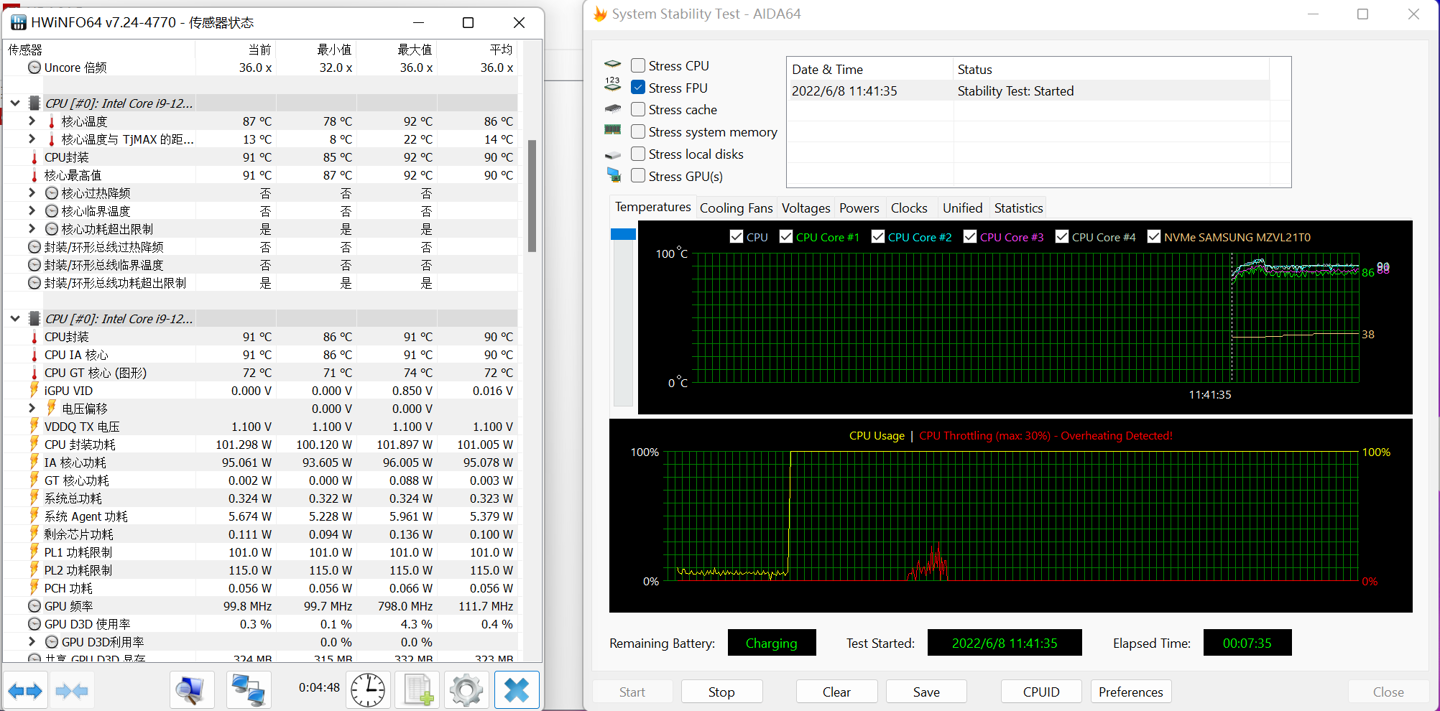Click the lightning icon next to IGPU VID
The height and width of the screenshot is (711, 1440).
pos(34,390)
